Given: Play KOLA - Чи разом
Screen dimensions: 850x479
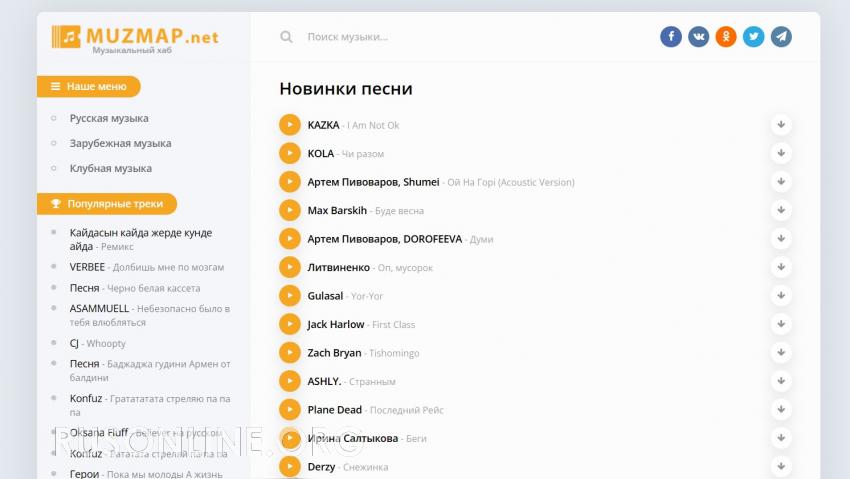Looking at the screenshot, I should click(290, 153).
